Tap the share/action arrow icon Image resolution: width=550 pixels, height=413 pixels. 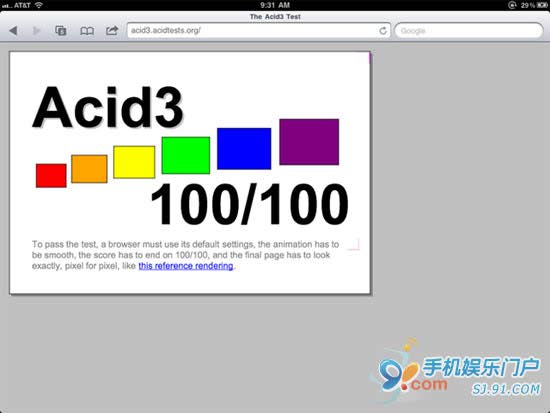pos(112,31)
